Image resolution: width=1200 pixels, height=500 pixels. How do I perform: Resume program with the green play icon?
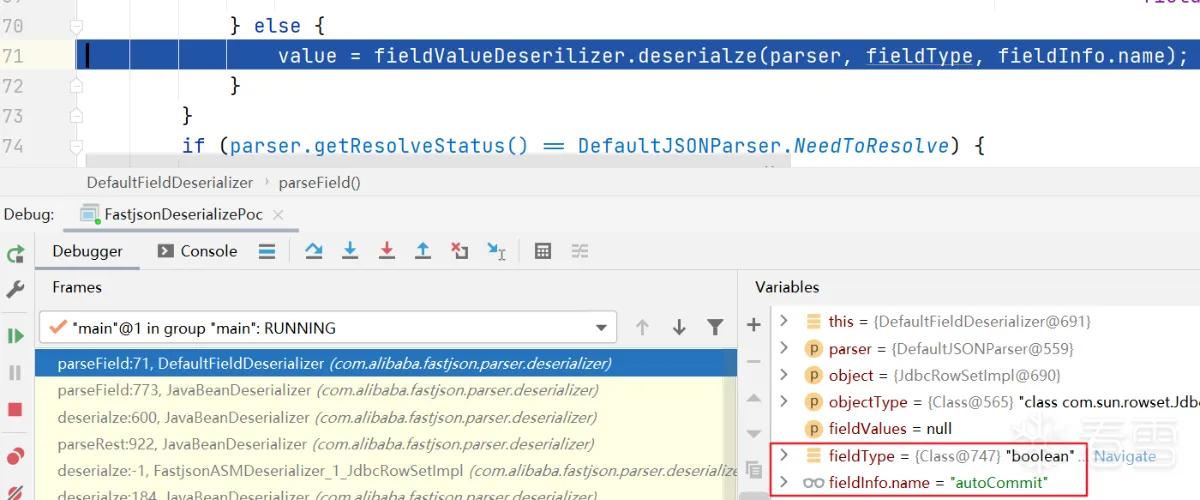15,336
